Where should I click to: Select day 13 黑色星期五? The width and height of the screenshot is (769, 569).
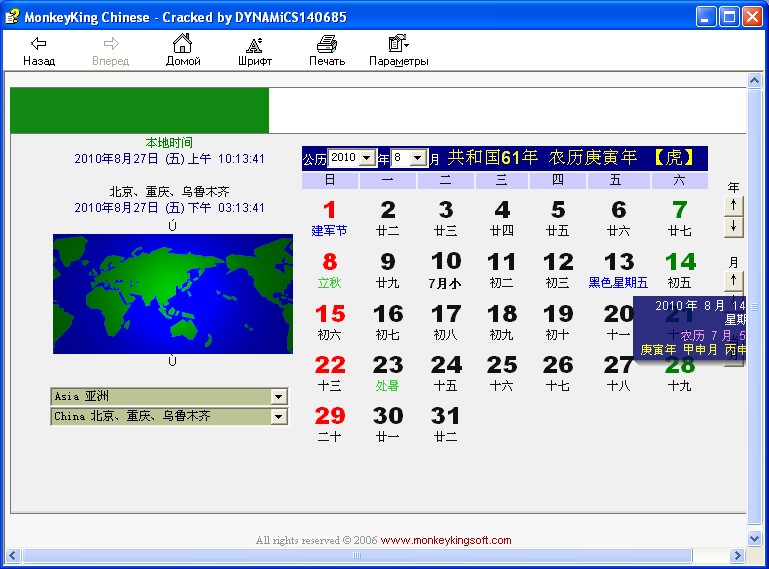618,270
